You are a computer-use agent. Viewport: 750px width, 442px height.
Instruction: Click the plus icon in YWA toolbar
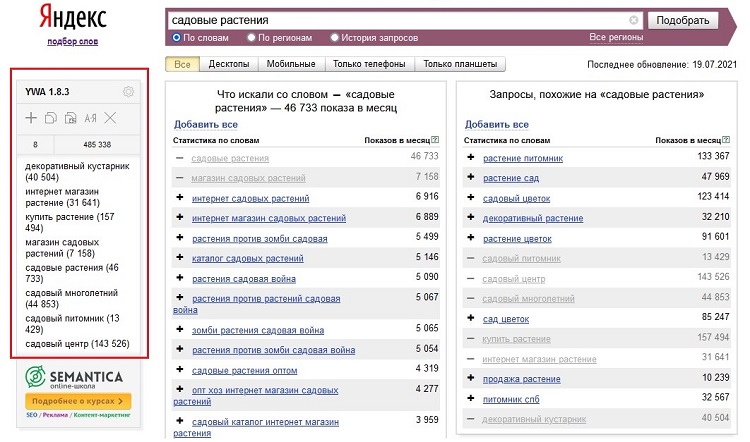click(31, 119)
